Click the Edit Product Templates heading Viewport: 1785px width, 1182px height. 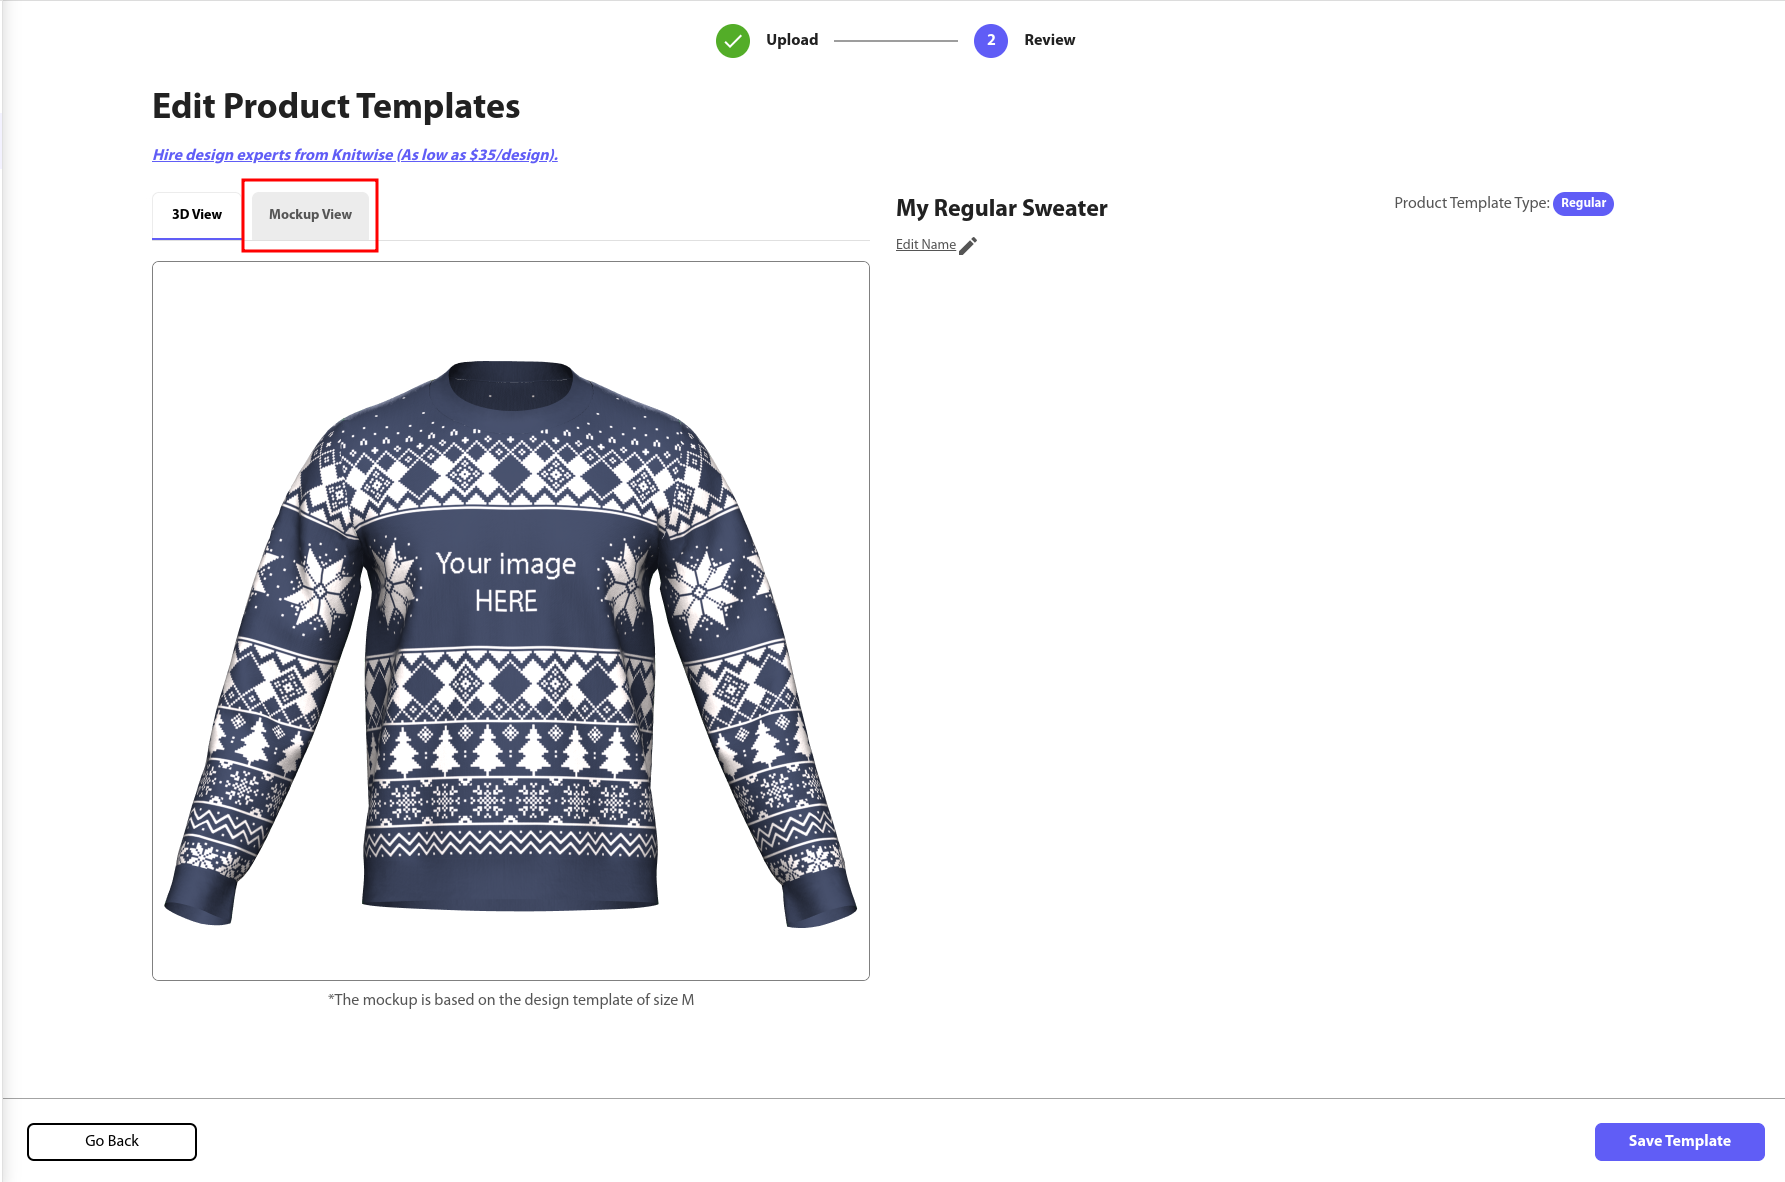click(336, 106)
